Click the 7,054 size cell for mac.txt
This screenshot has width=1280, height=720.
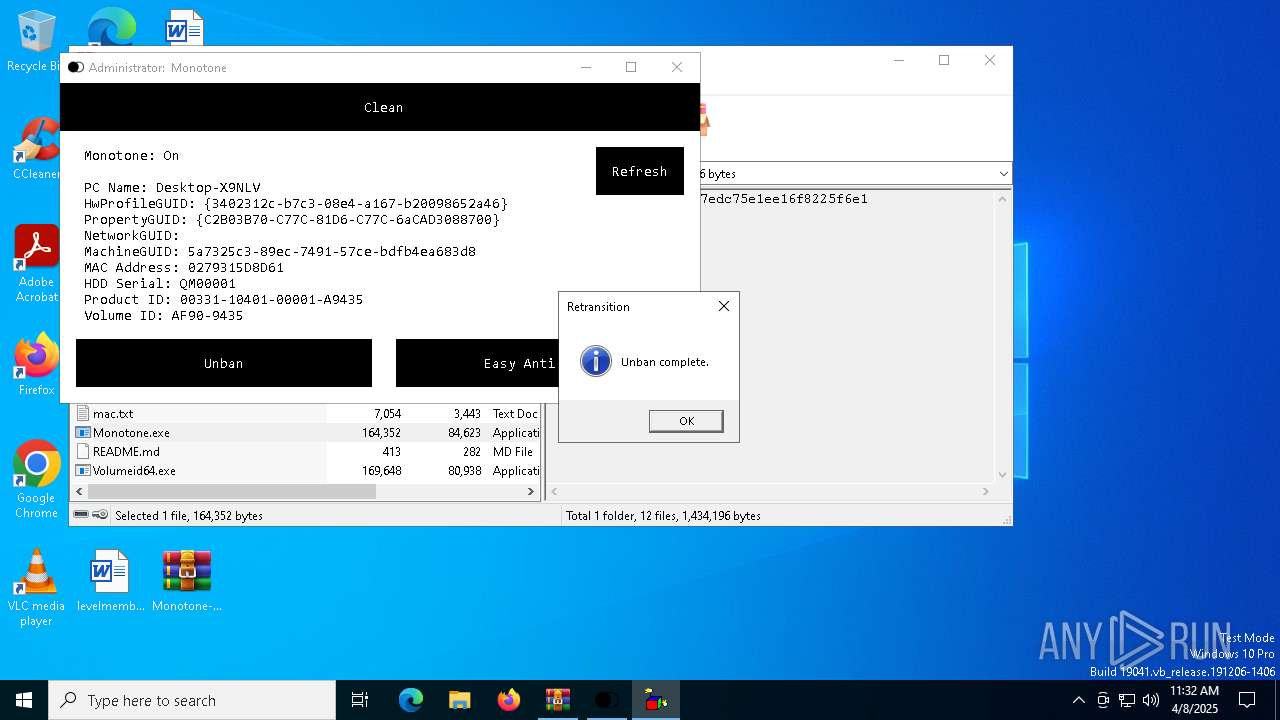click(x=387, y=413)
